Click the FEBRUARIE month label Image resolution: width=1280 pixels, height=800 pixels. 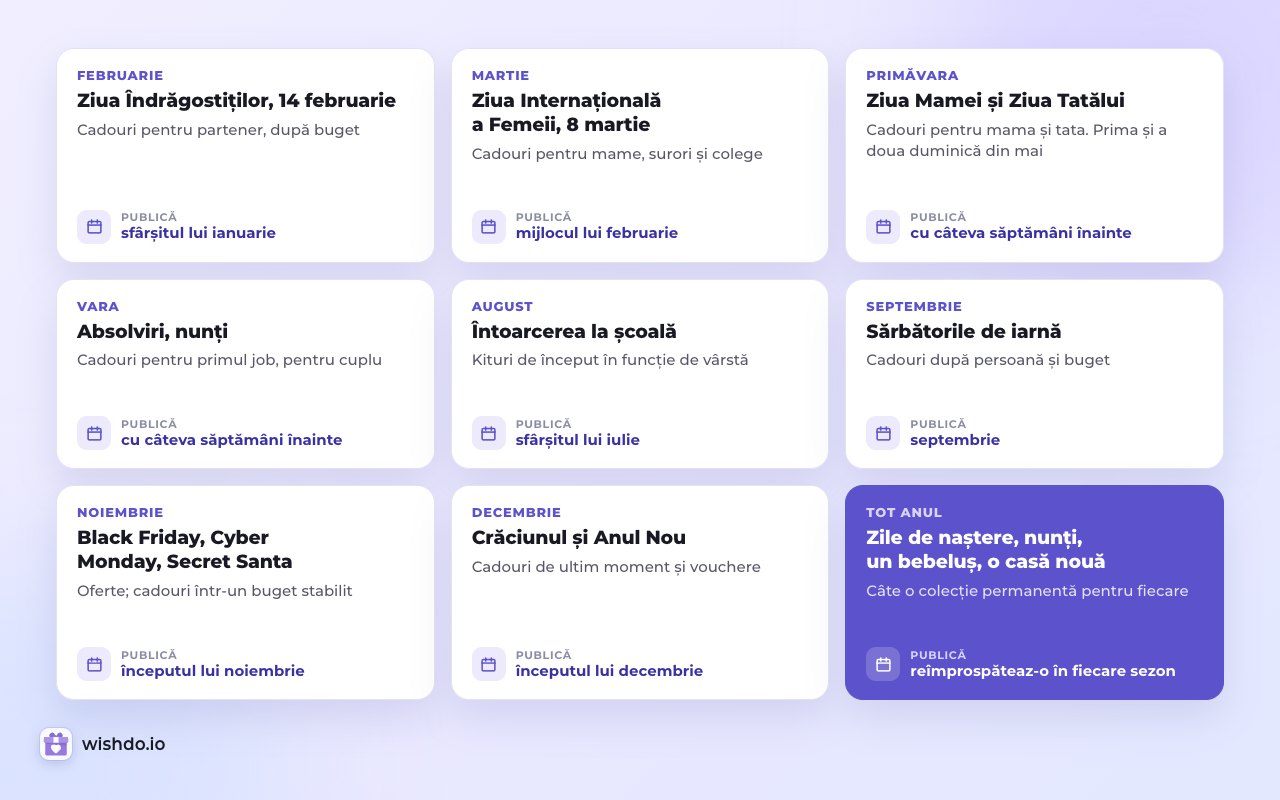120,75
